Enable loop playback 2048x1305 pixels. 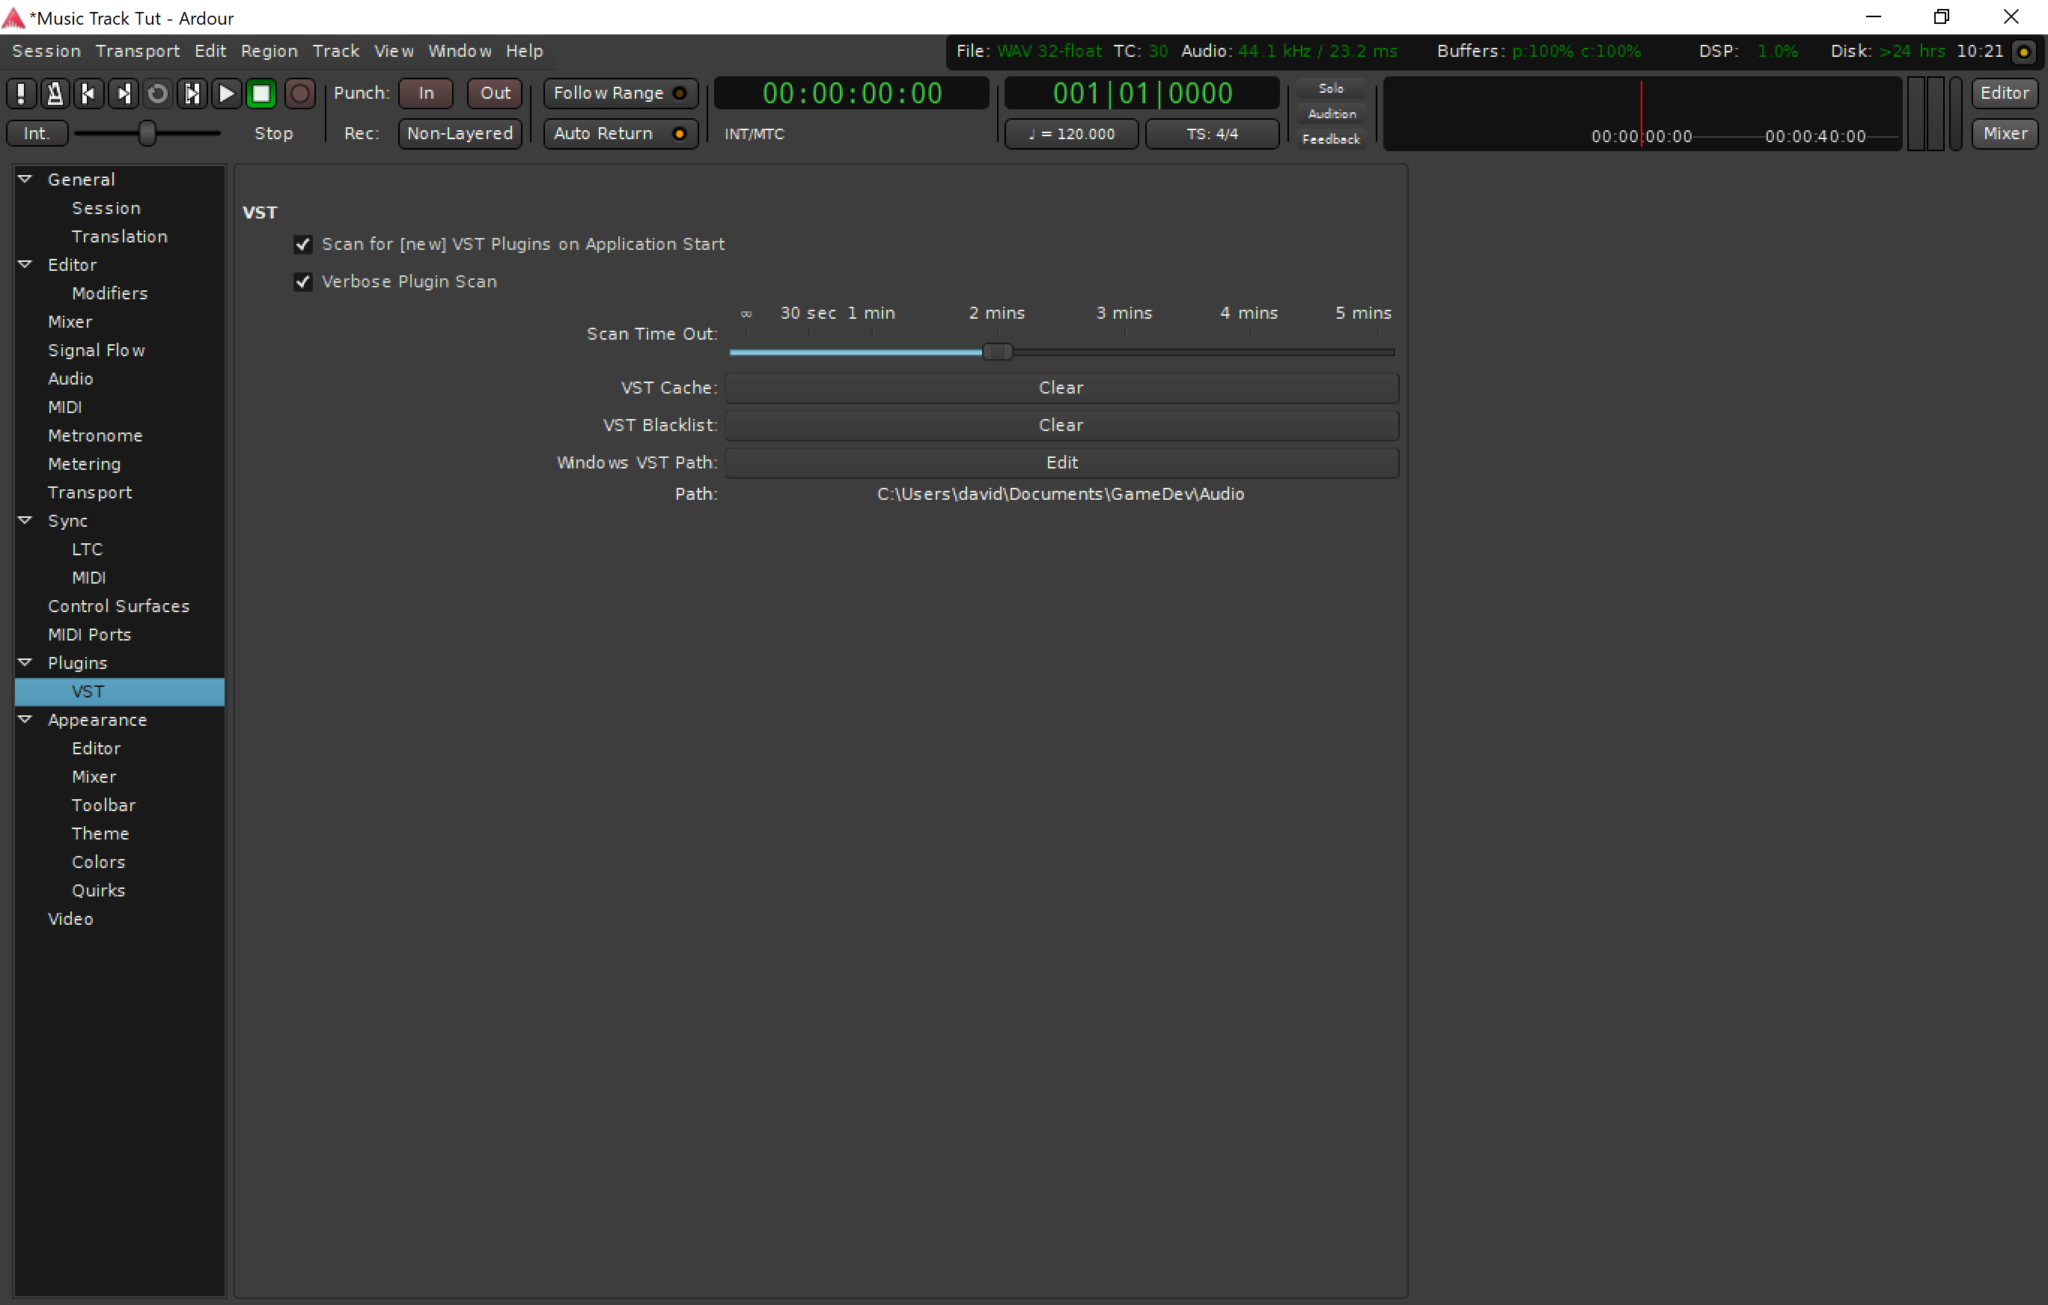click(157, 93)
